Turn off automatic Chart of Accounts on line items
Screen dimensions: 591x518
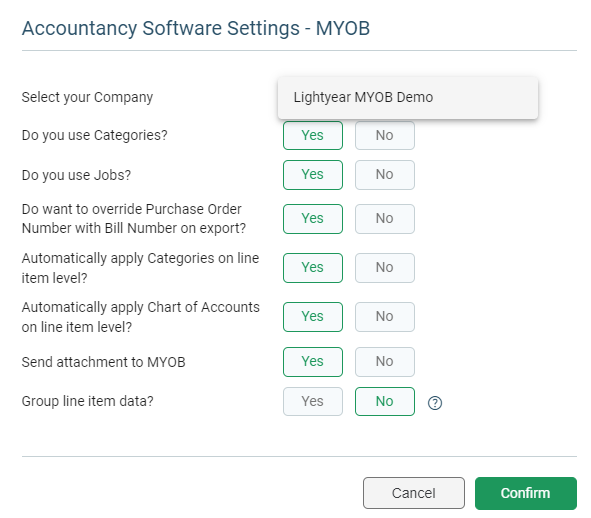[385, 317]
